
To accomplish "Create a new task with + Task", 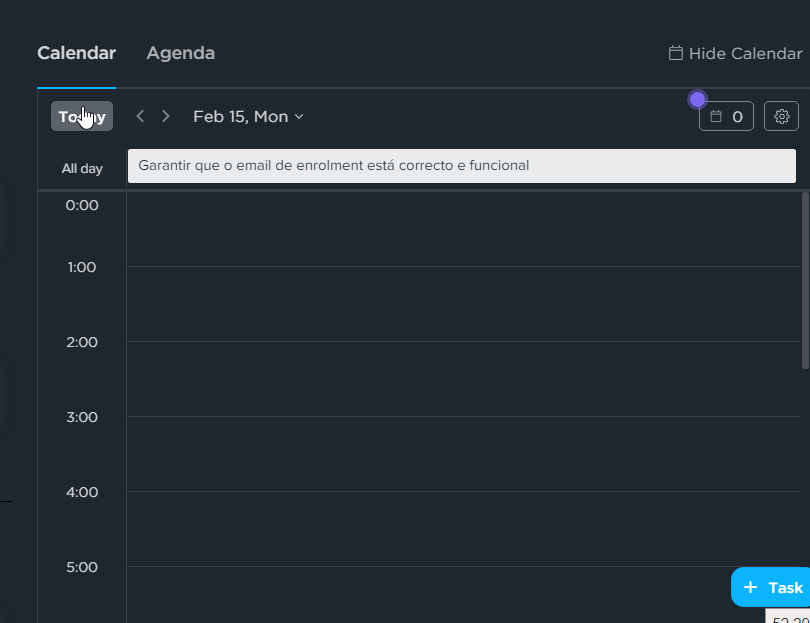I will 772,587.
